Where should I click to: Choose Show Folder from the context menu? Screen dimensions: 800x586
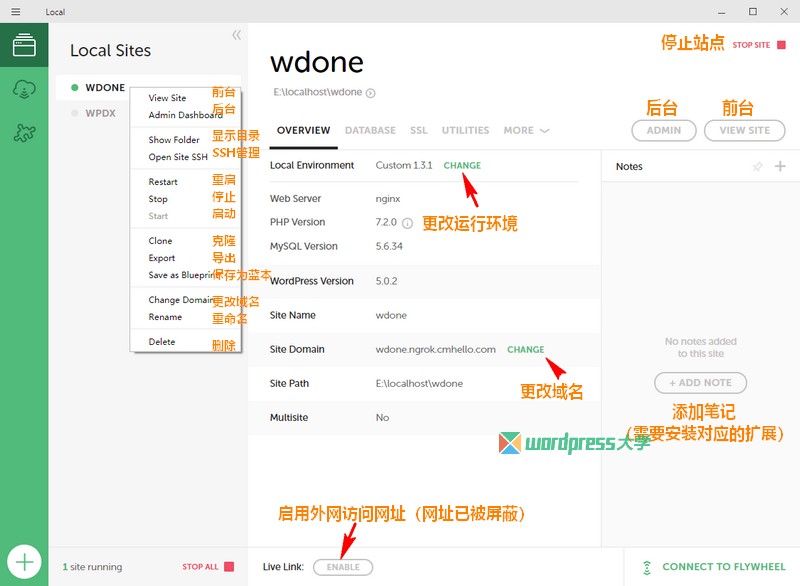tap(173, 140)
